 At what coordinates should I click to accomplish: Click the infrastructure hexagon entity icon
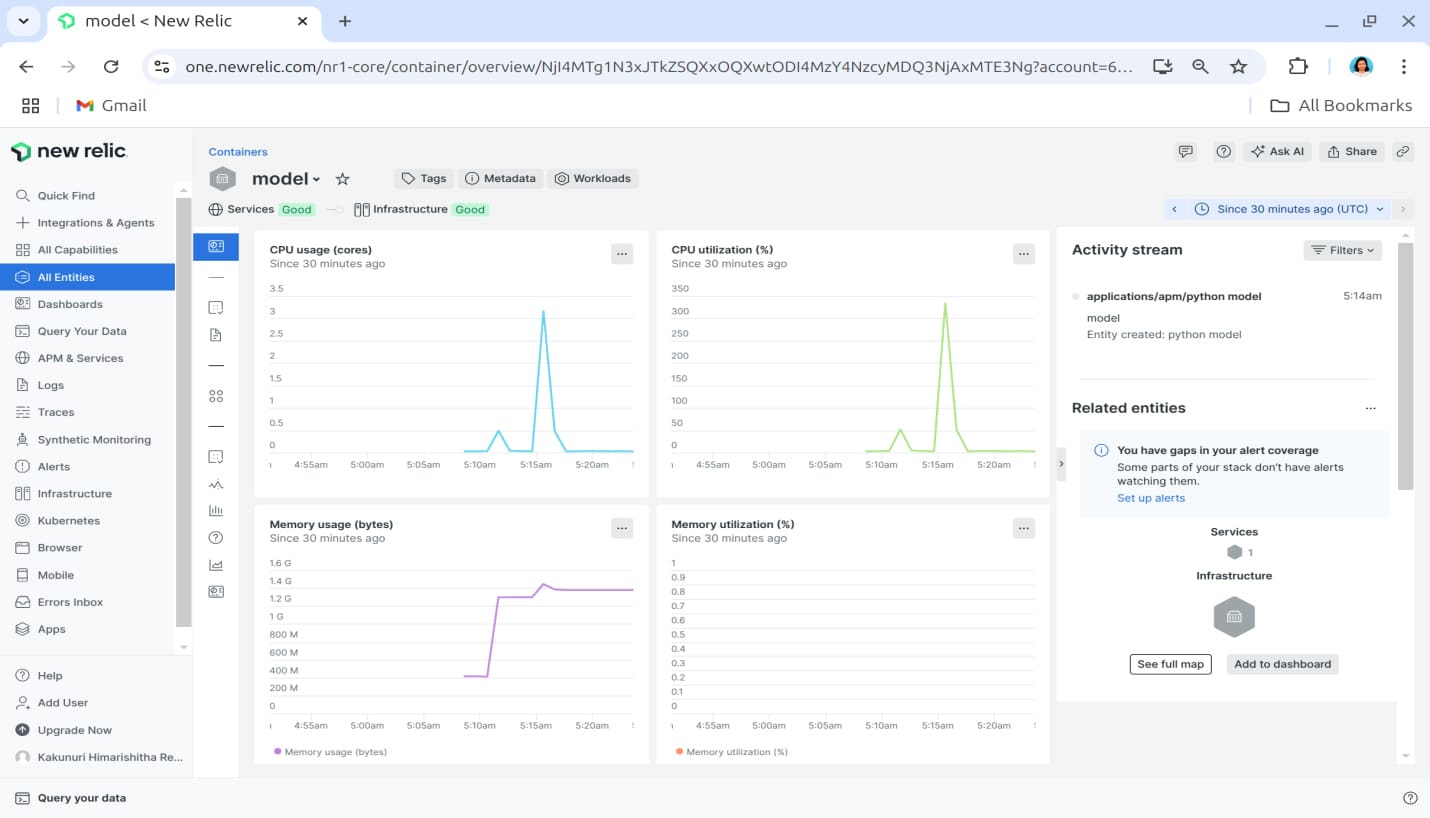tap(1233, 617)
